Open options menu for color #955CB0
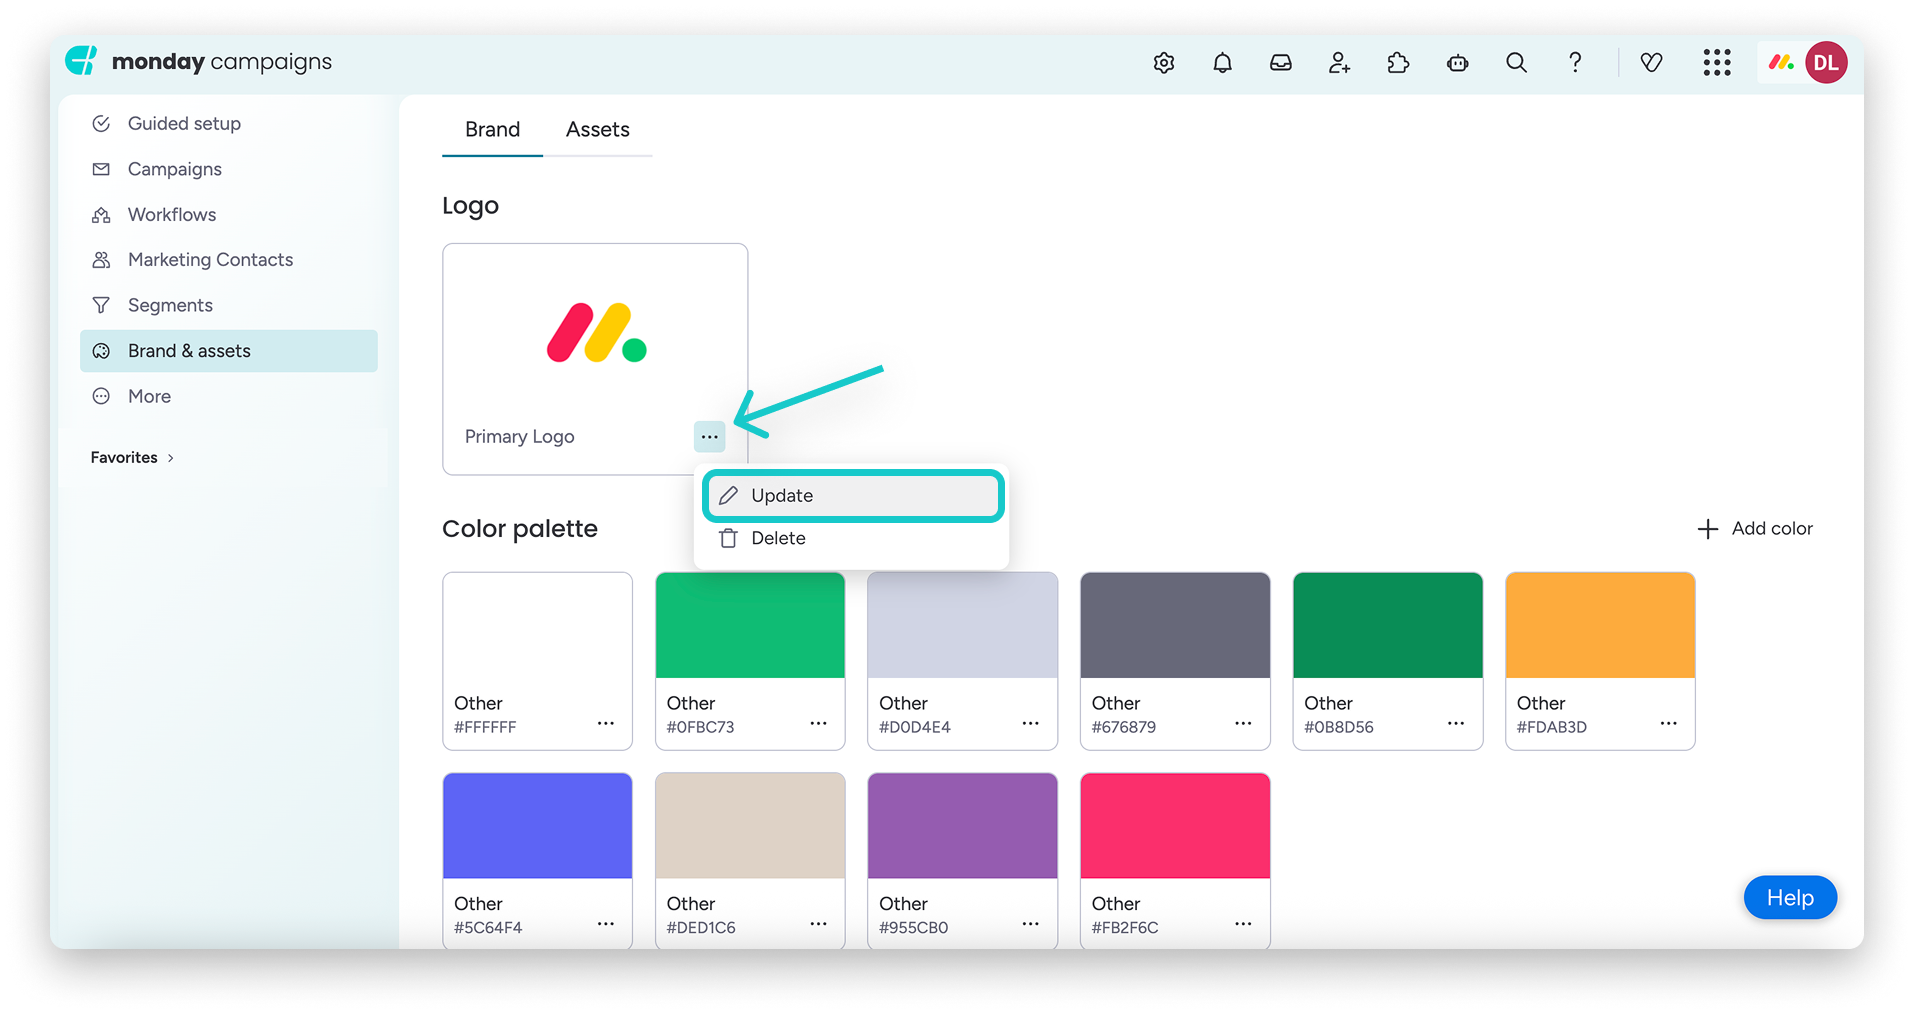The image size is (1914, 1014). [x=1031, y=924]
